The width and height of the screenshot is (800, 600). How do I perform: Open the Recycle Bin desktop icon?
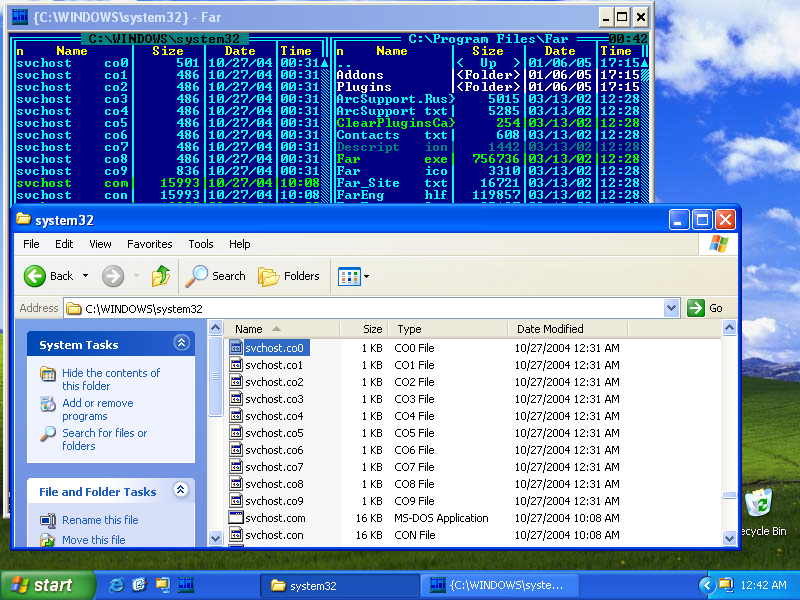click(x=760, y=504)
